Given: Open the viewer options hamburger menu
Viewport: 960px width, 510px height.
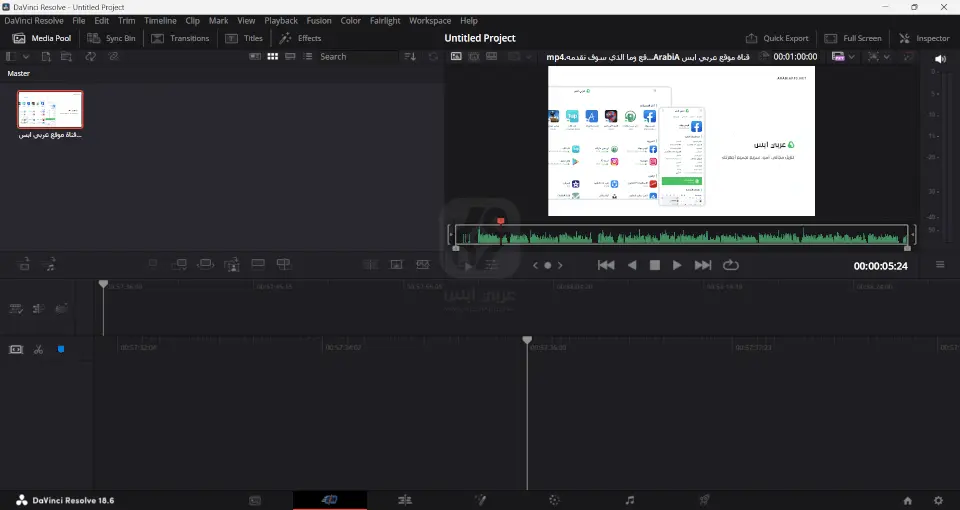Looking at the screenshot, I should tap(940, 264).
